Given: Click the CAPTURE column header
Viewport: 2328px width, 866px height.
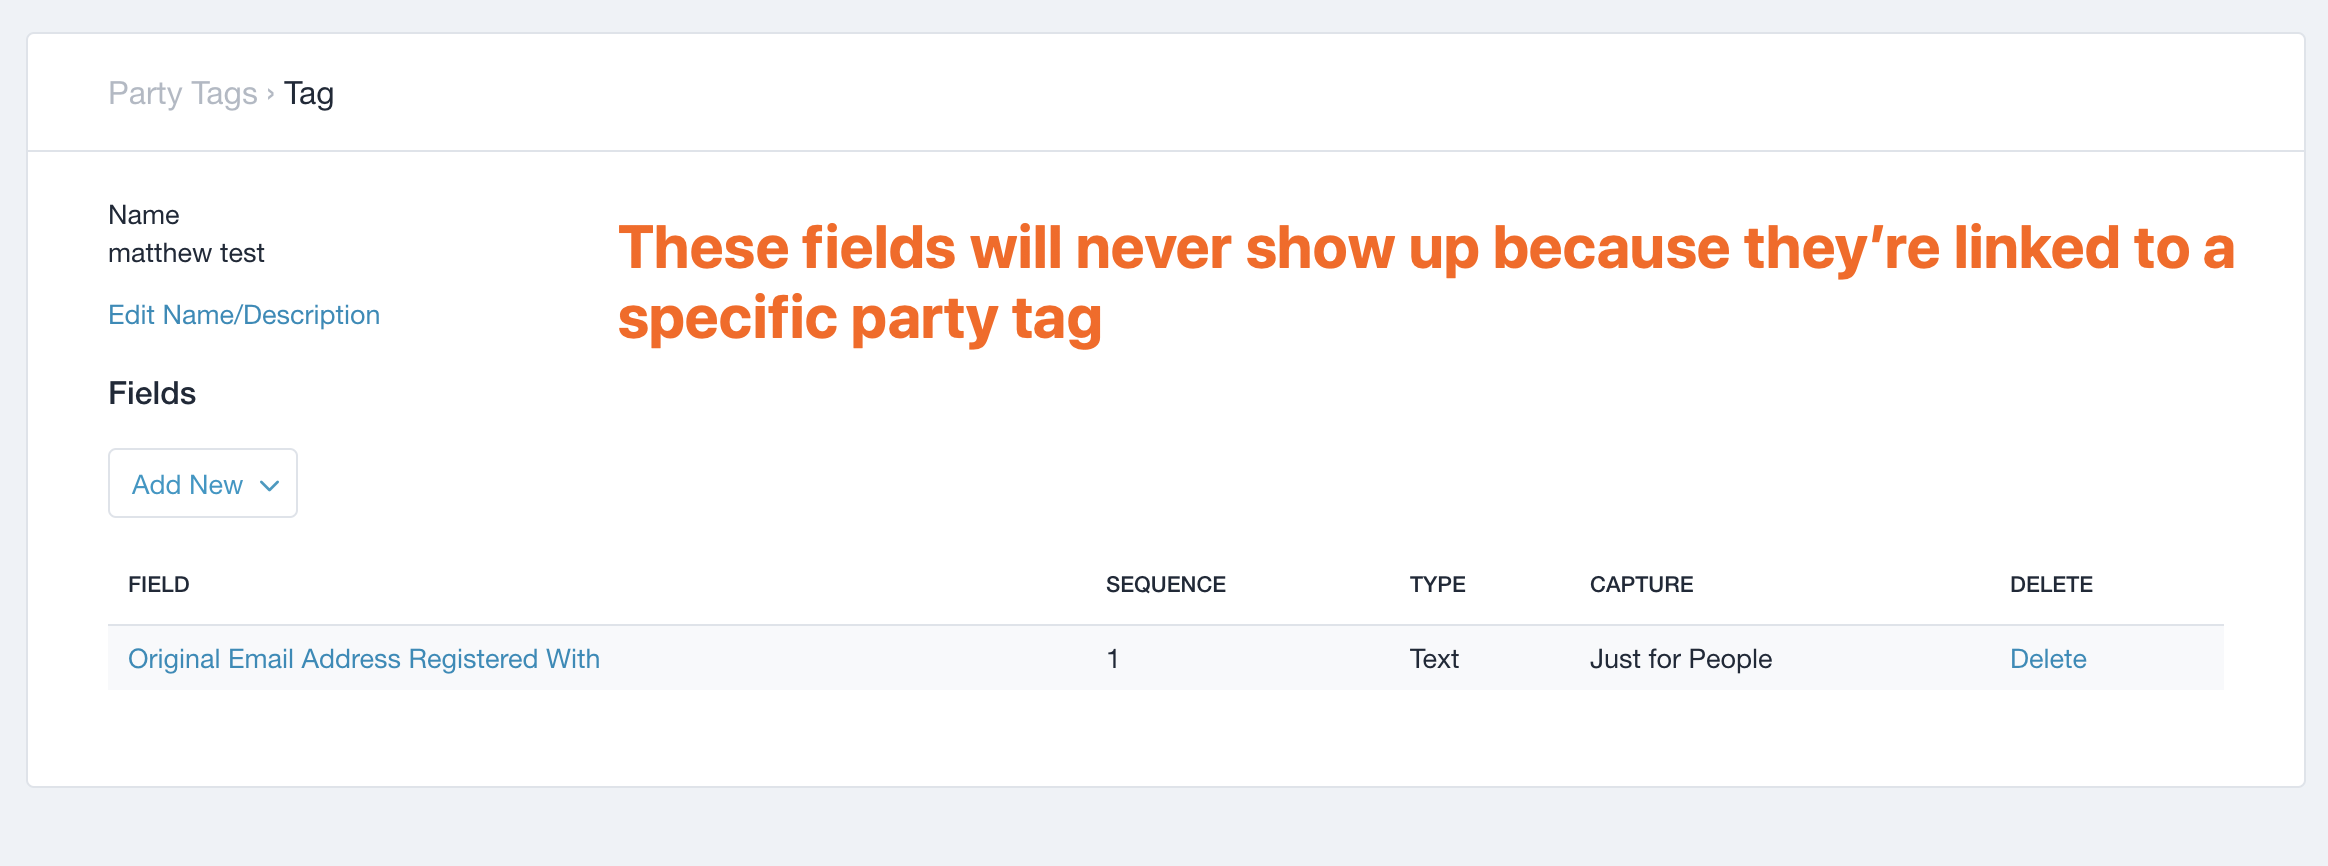Looking at the screenshot, I should coord(1641,585).
